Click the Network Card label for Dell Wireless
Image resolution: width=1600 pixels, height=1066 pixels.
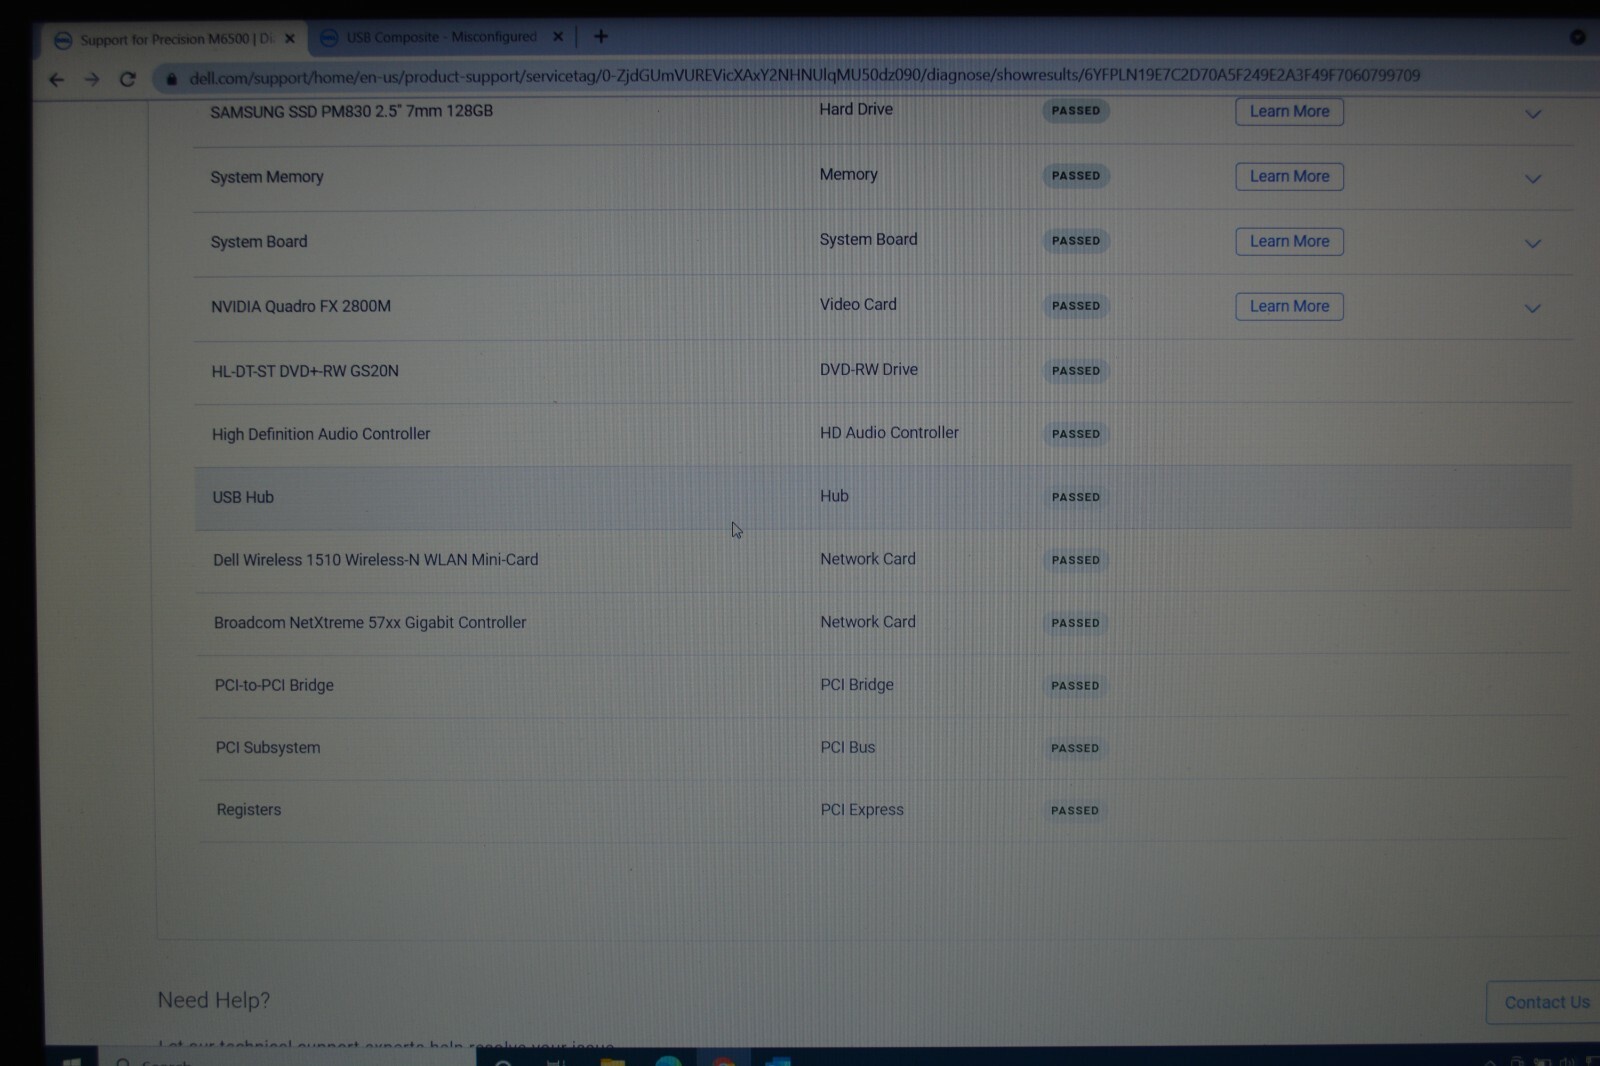pos(868,559)
